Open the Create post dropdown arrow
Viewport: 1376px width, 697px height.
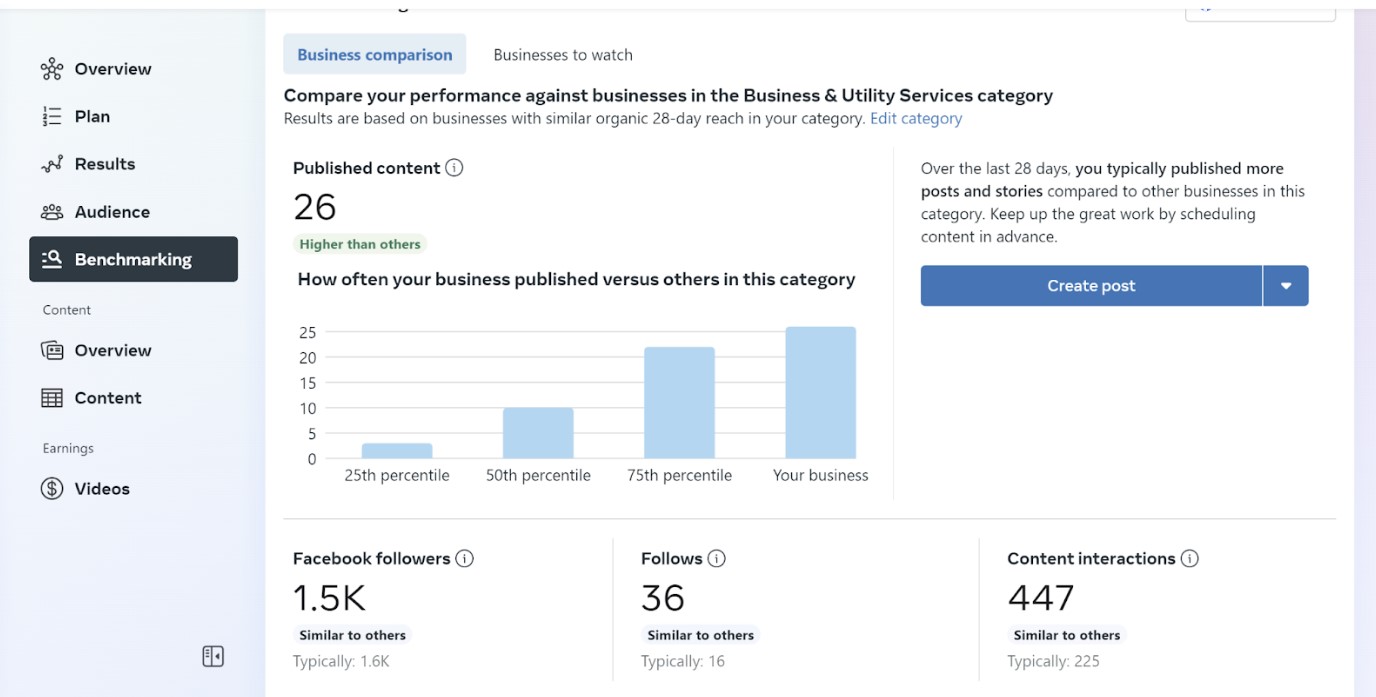(1286, 285)
